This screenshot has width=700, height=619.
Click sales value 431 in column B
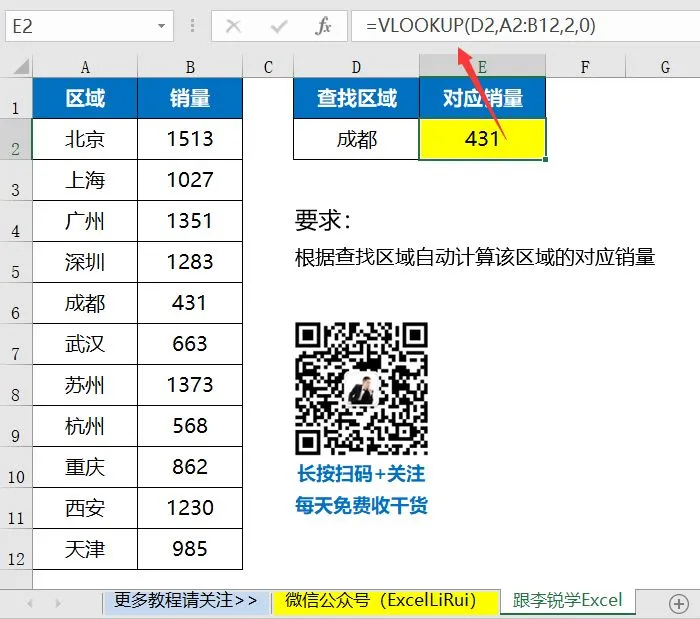pos(190,303)
